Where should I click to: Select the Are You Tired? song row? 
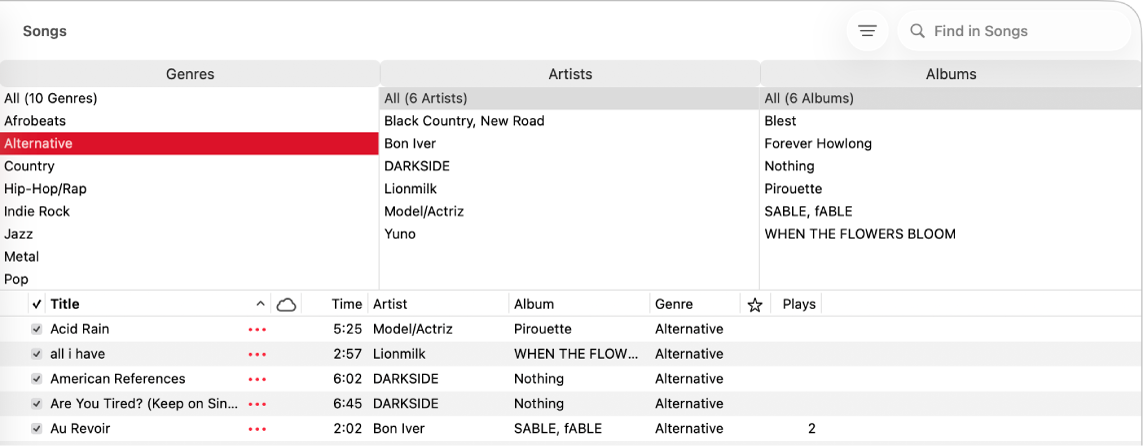144,404
